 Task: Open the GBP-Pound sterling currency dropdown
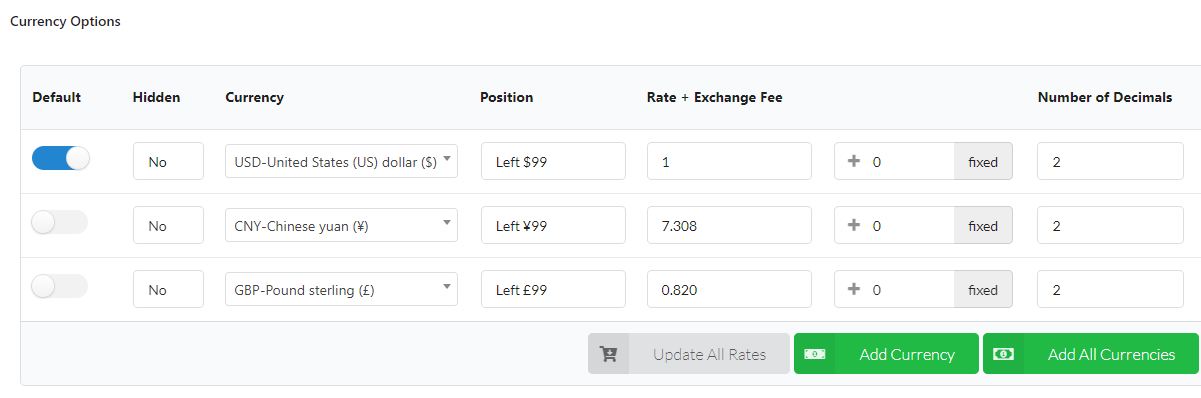click(341, 290)
